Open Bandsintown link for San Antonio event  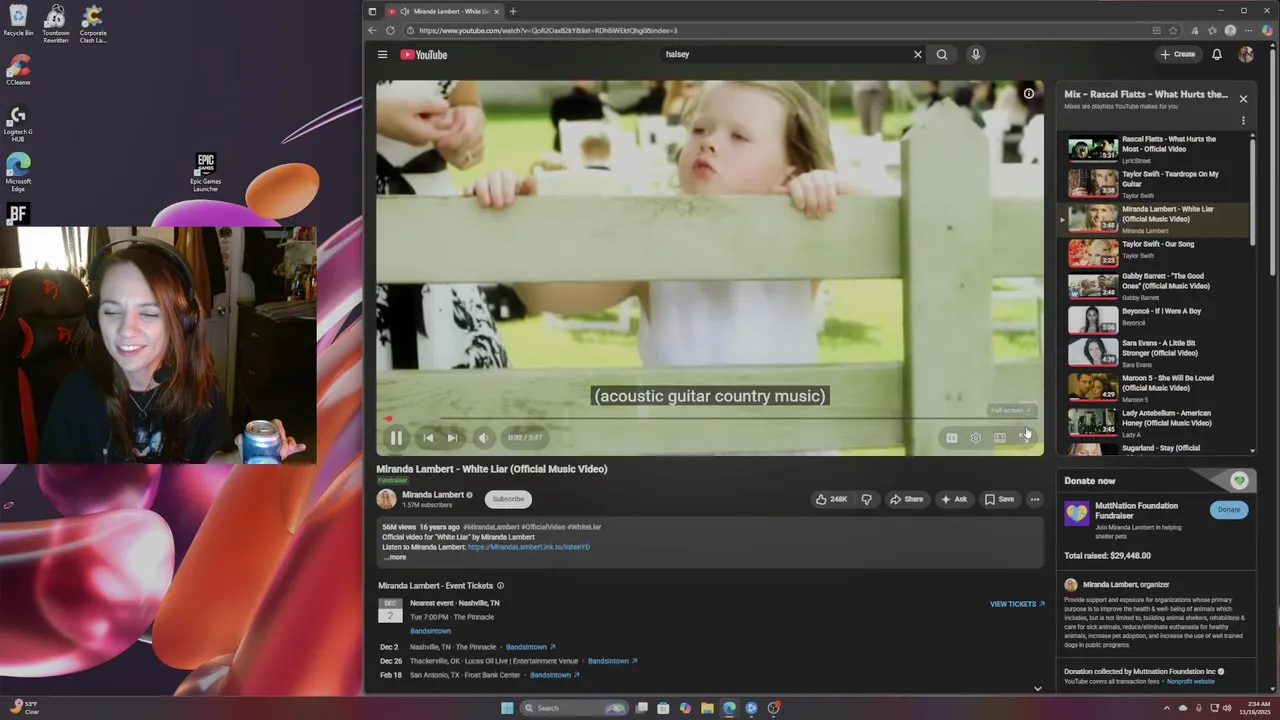click(554, 675)
